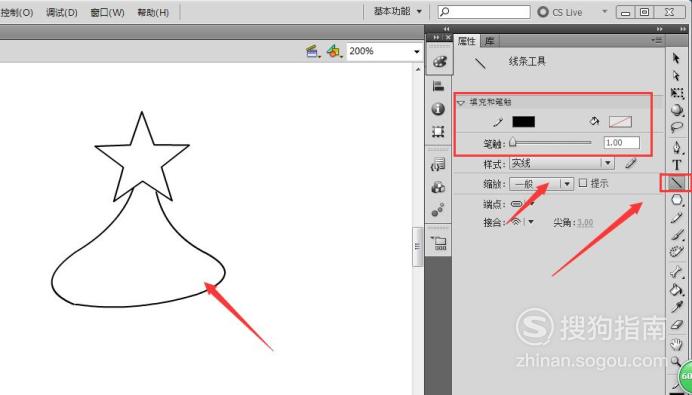Viewport: 692px width, 395px height.
Task: Click the 笔触 stroke width slider
Action: [550, 143]
